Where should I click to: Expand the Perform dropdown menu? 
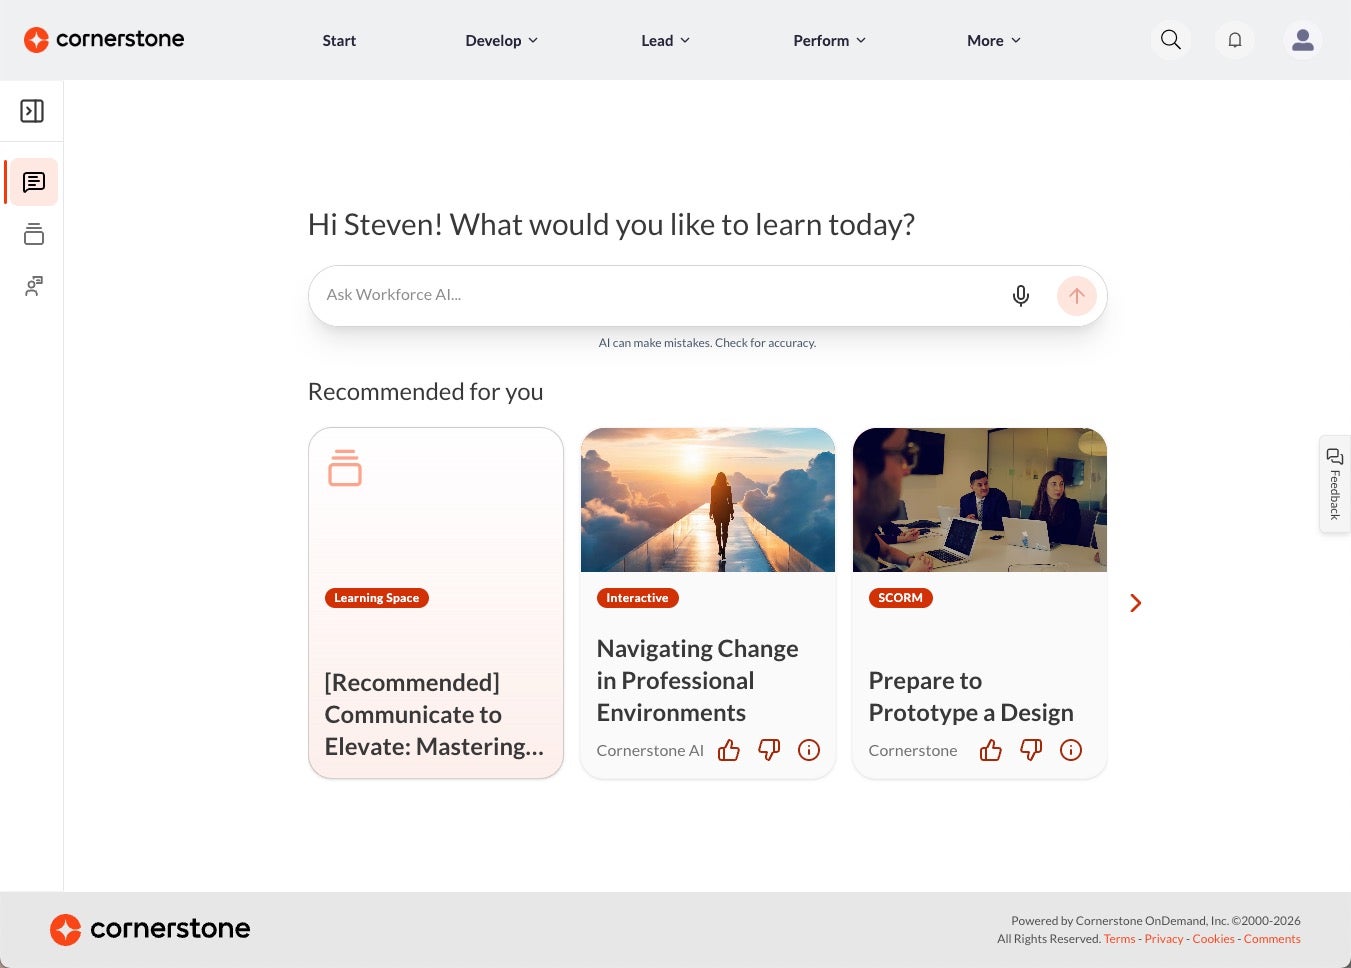point(830,40)
